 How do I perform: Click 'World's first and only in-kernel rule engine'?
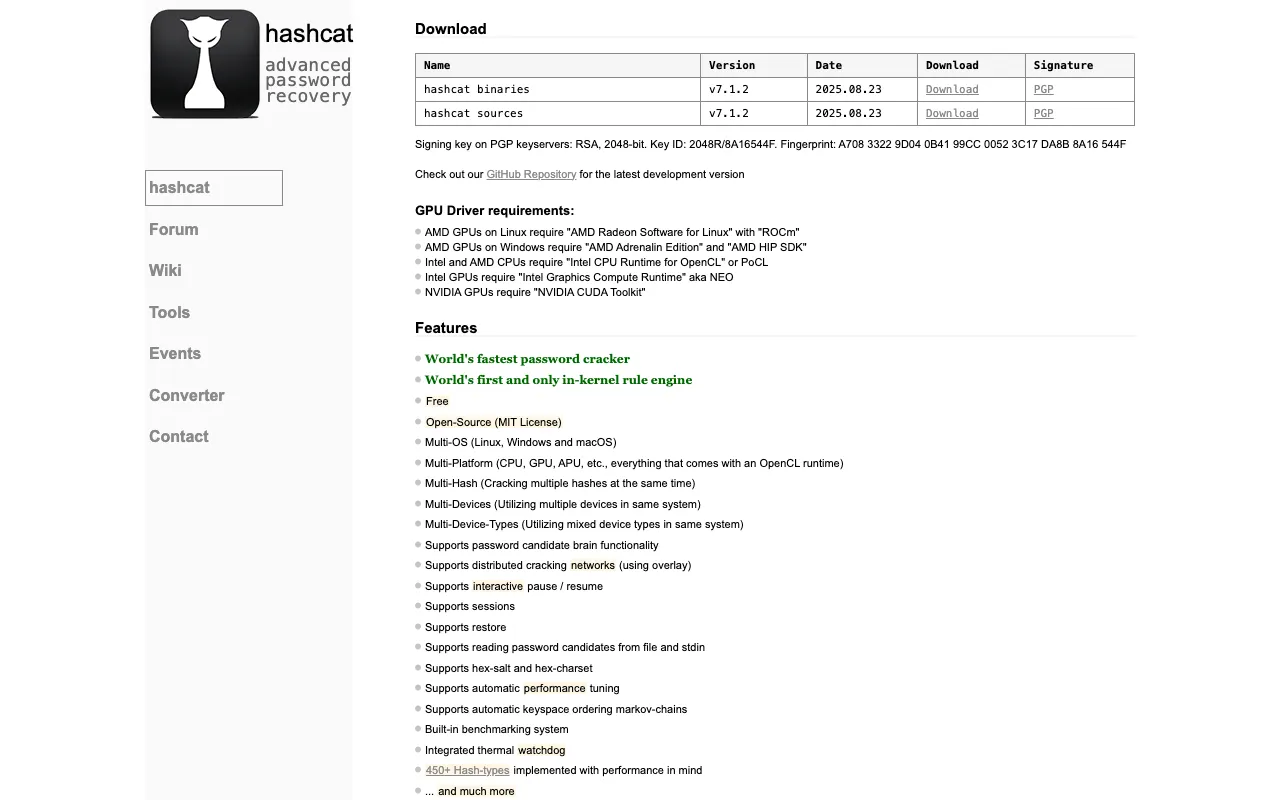558,380
